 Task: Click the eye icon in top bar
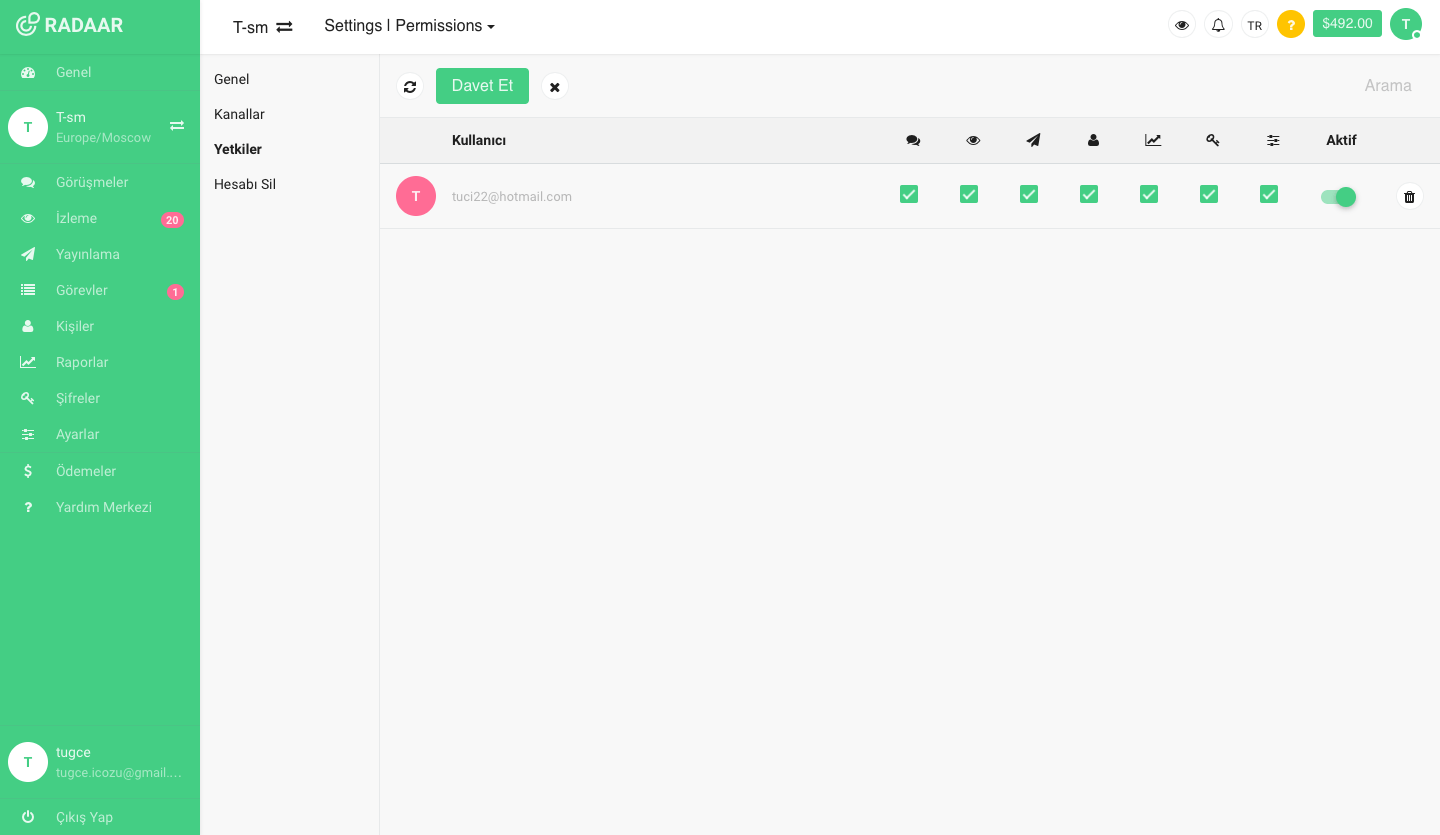pyautogui.click(x=1182, y=25)
